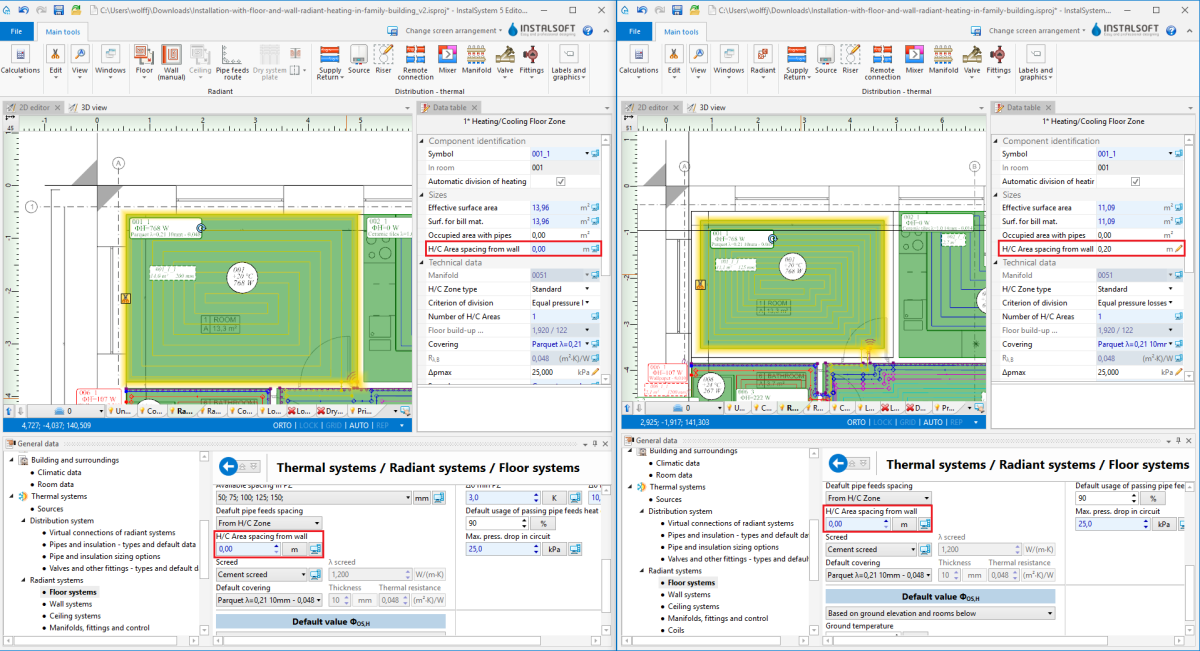The height and width of the screenshot is (651, 1200).
Task: Click the Remote connection tool in left window
Action: [415, 60]
